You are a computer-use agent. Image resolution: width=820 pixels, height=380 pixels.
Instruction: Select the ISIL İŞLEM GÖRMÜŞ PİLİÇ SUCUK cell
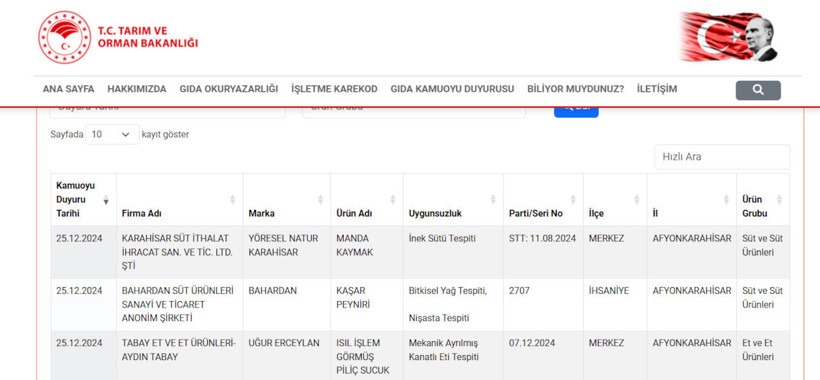[367, 355]
